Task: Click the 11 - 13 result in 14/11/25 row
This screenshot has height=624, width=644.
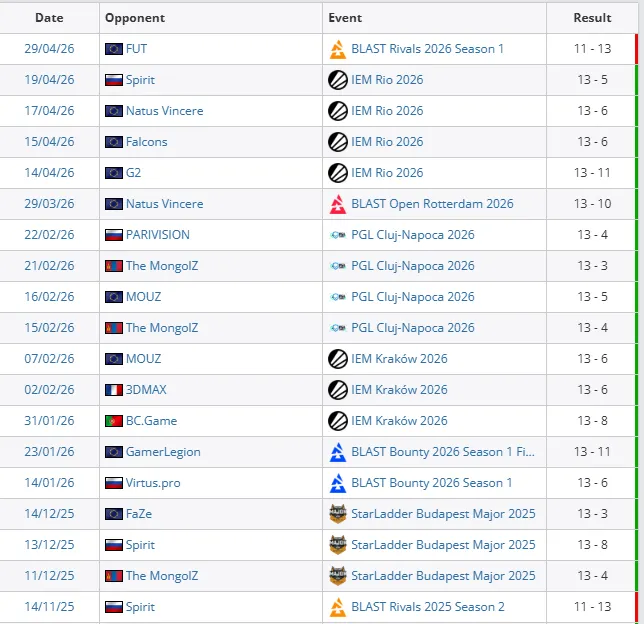Action: click(592, 607)
